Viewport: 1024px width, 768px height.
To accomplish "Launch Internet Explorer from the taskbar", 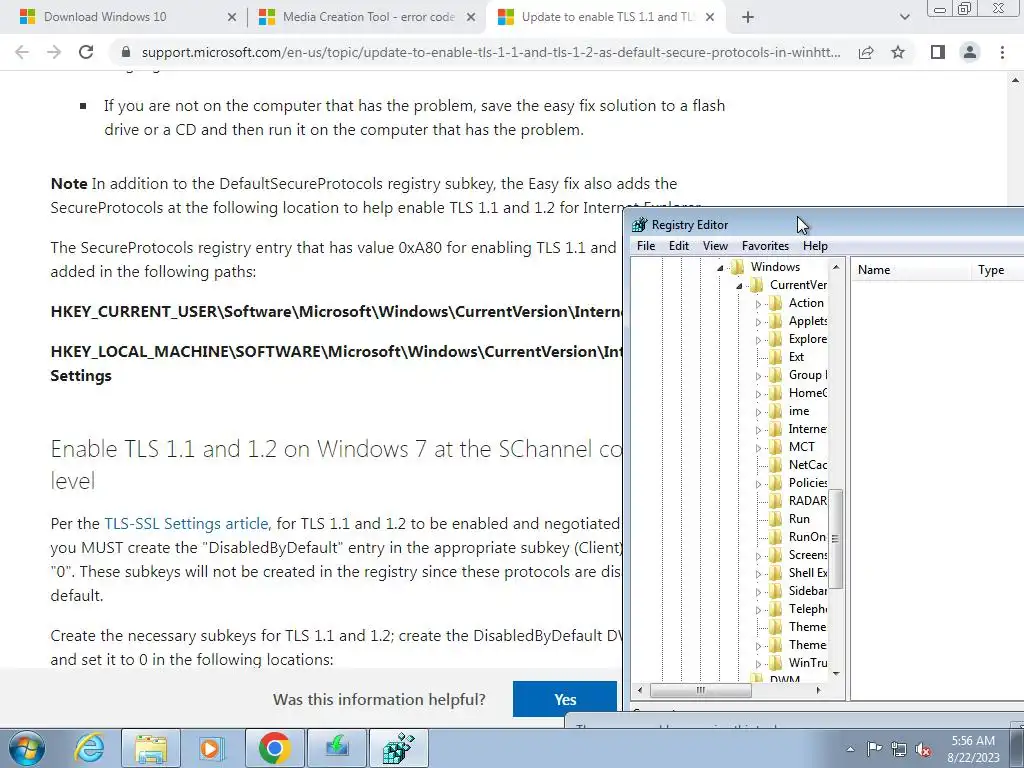I will [x=89, y=748].
